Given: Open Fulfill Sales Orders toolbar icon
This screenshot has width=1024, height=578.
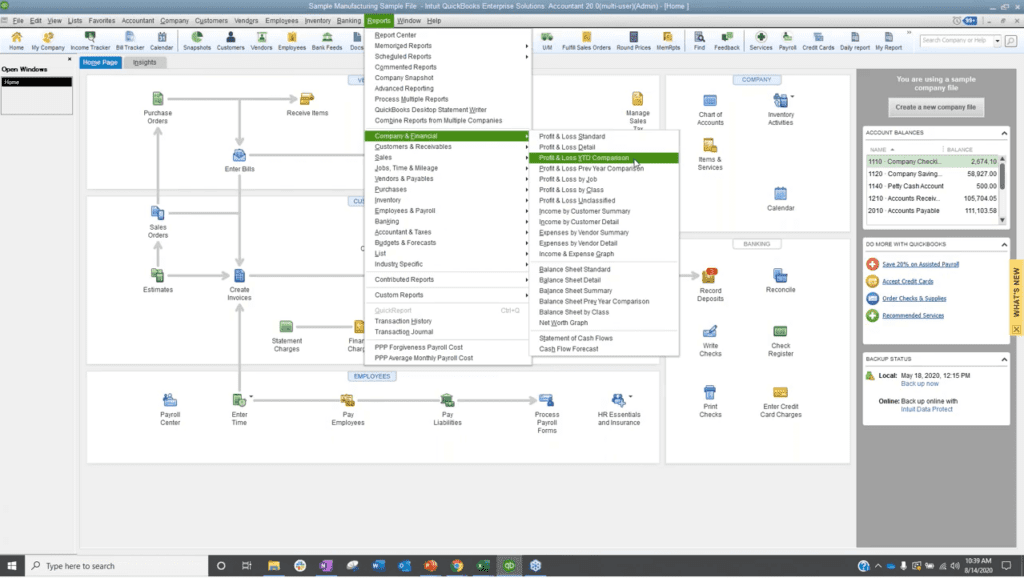Looking at the screenshot, I should click(586, 40).
